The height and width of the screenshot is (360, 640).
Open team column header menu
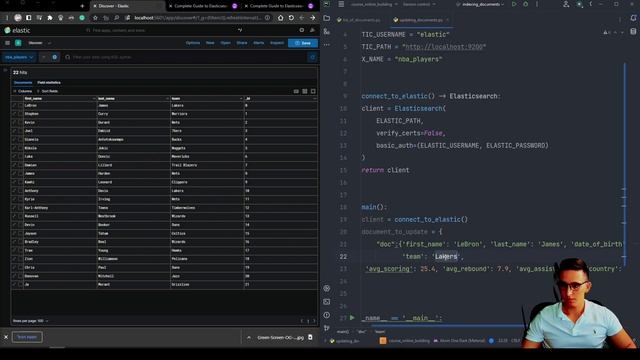pyautogui.click(x=240, y=98)
